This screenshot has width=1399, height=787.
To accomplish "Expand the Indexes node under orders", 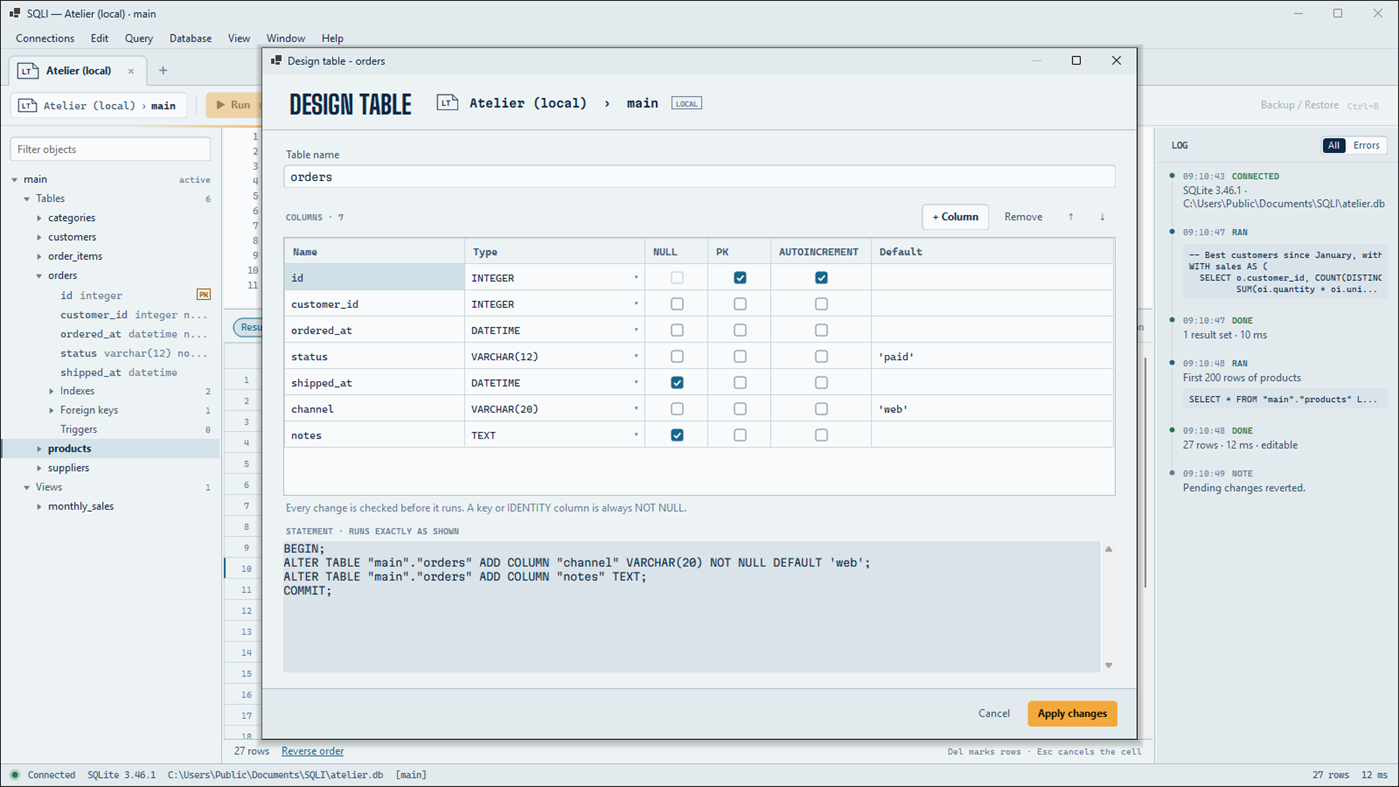I will [x=52, y=391].
